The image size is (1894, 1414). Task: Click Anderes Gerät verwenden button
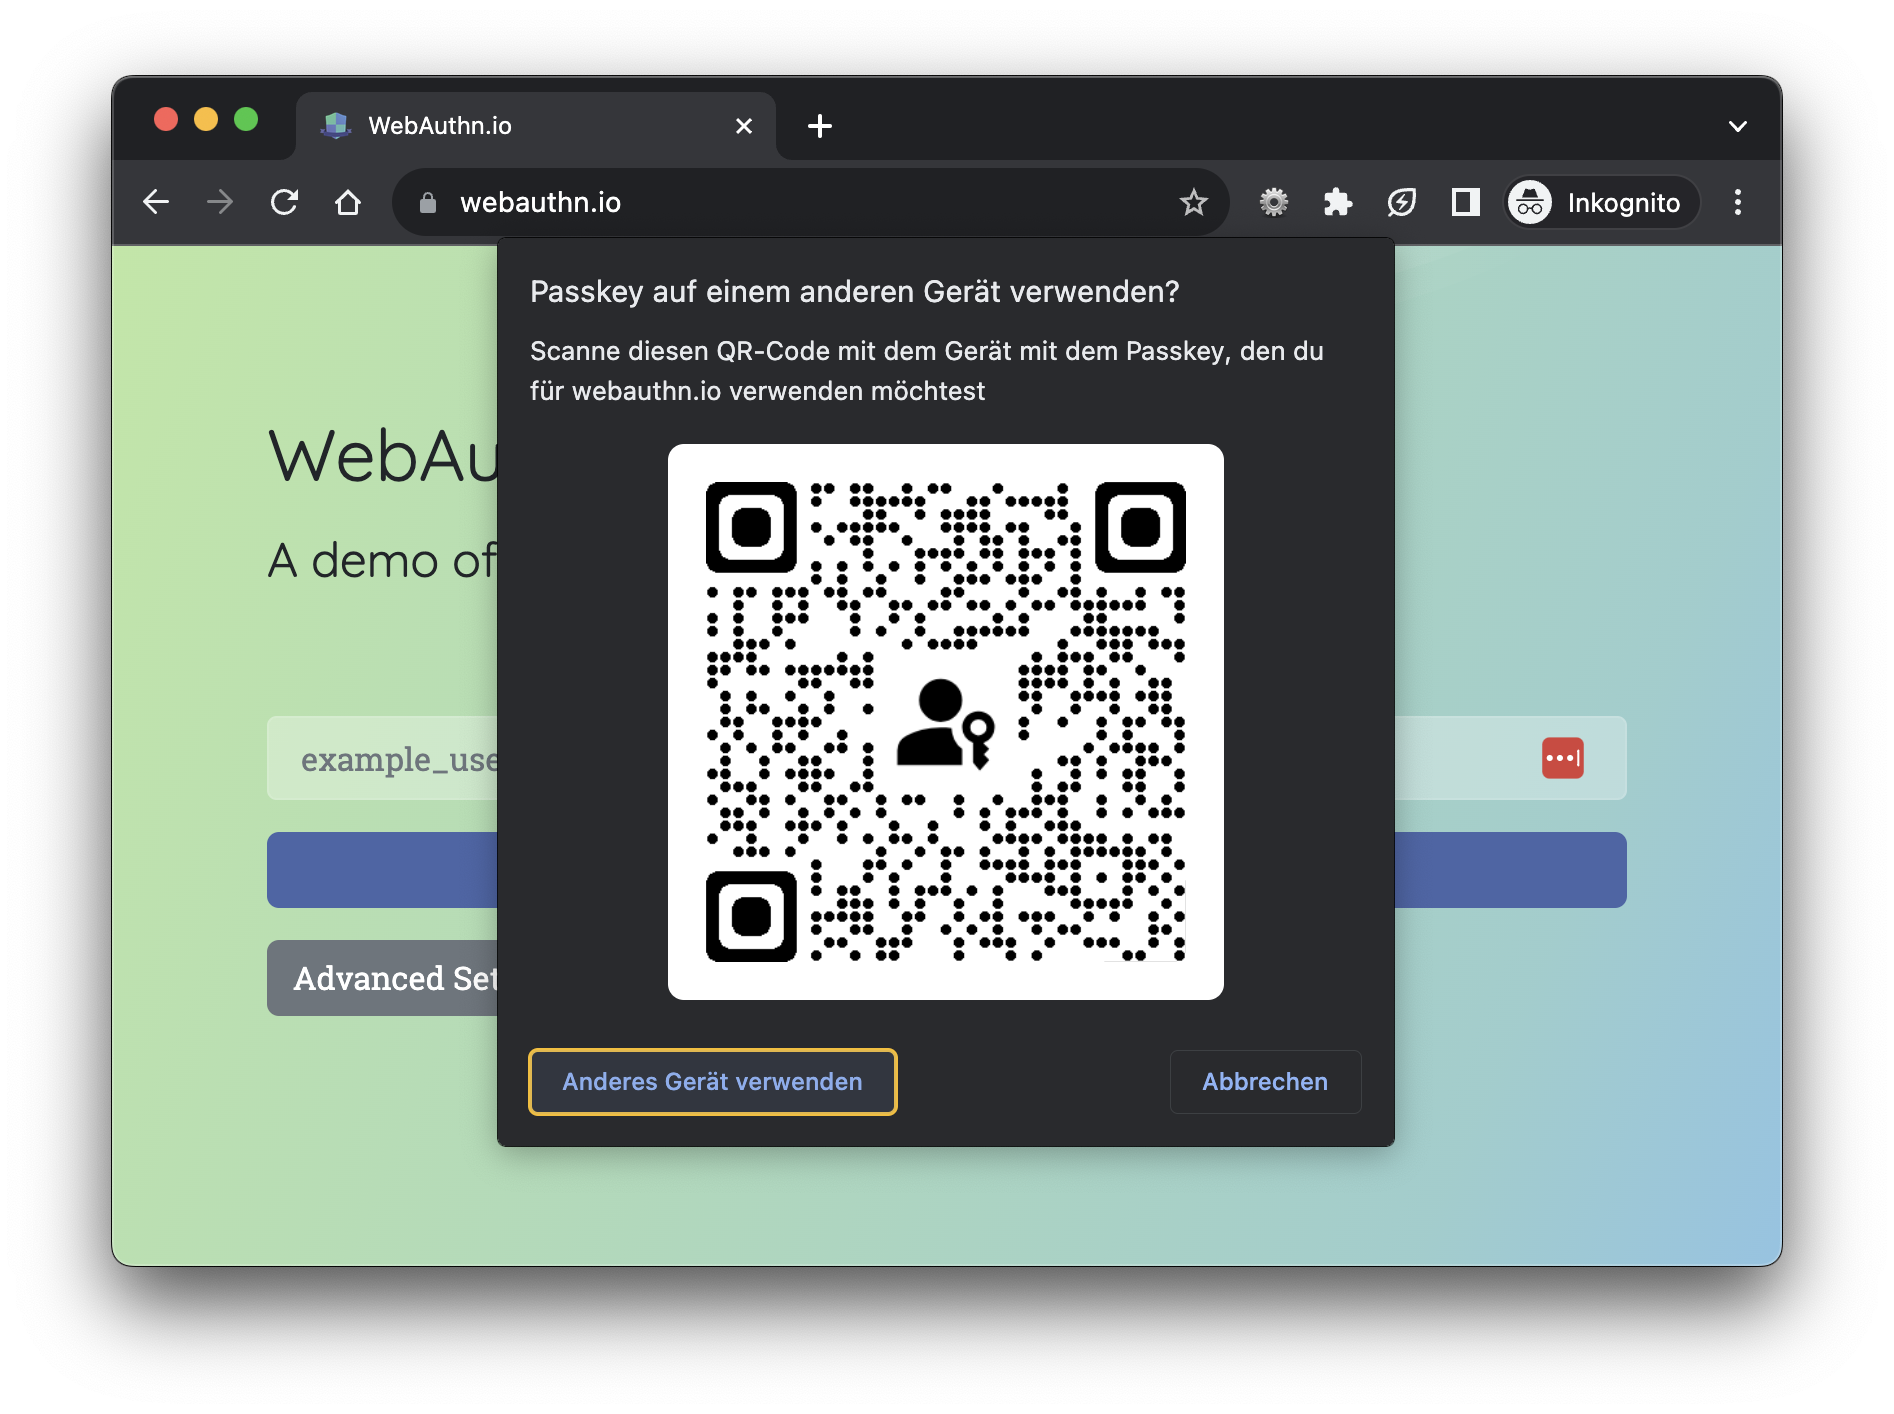coord(712,1082)
